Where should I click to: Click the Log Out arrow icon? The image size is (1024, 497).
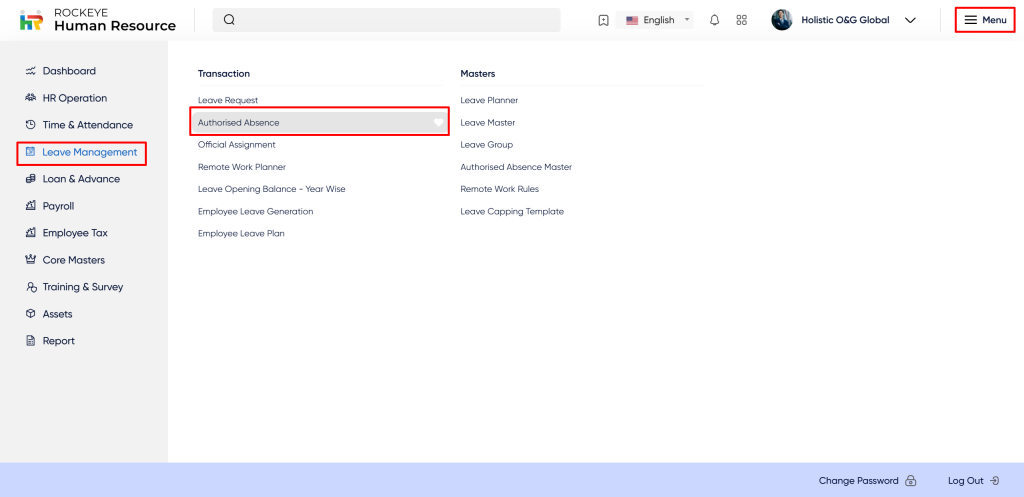993,481
